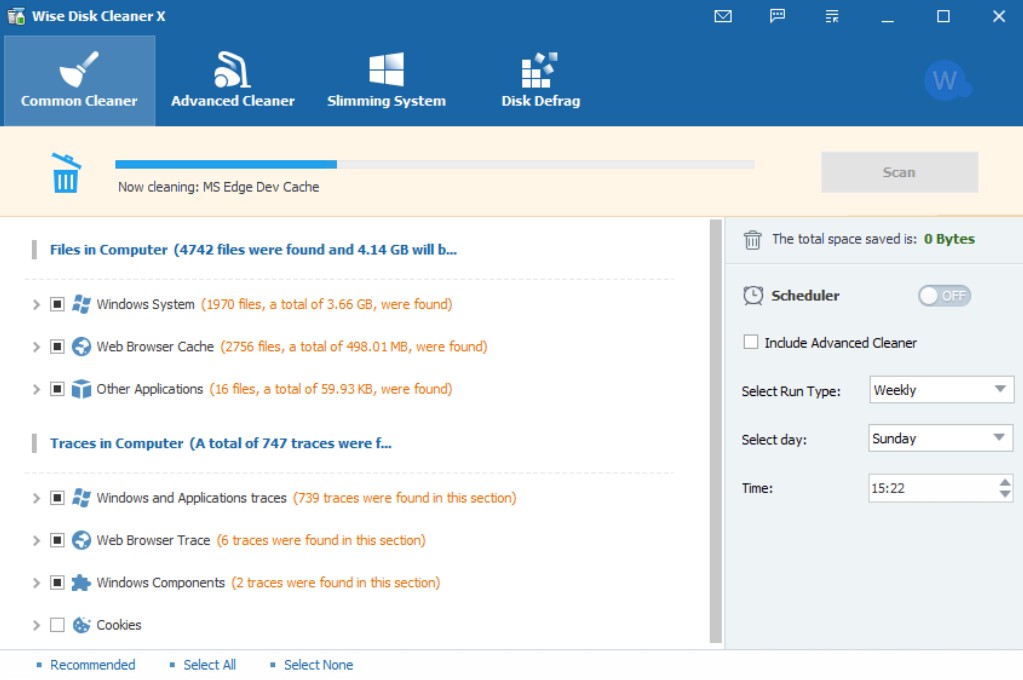Click the '1970 files, a total of 3.66 GB' text
Image resolution: width=1023 pixels, height=680 pixels.
pyautogui.click(x=326, y=304)
